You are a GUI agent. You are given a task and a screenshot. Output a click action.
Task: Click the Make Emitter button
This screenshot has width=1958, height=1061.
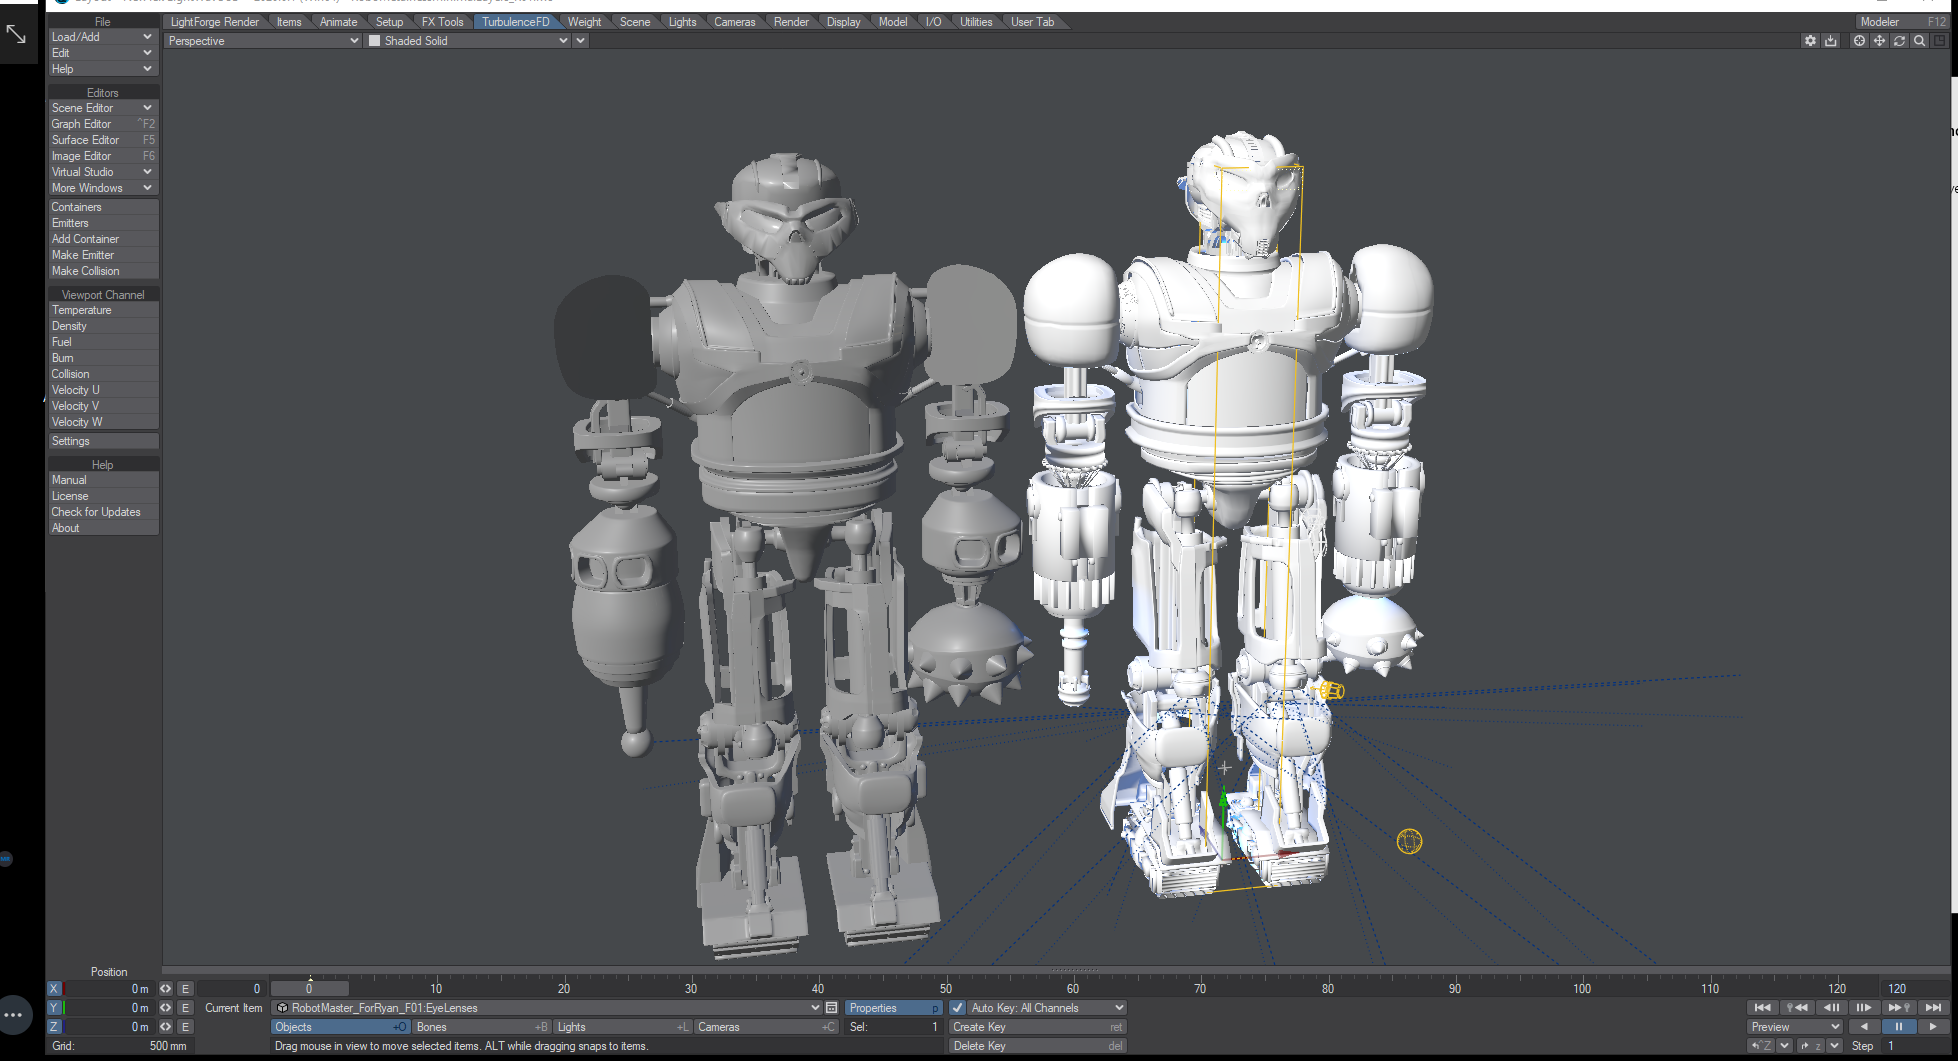click(83, 255)
